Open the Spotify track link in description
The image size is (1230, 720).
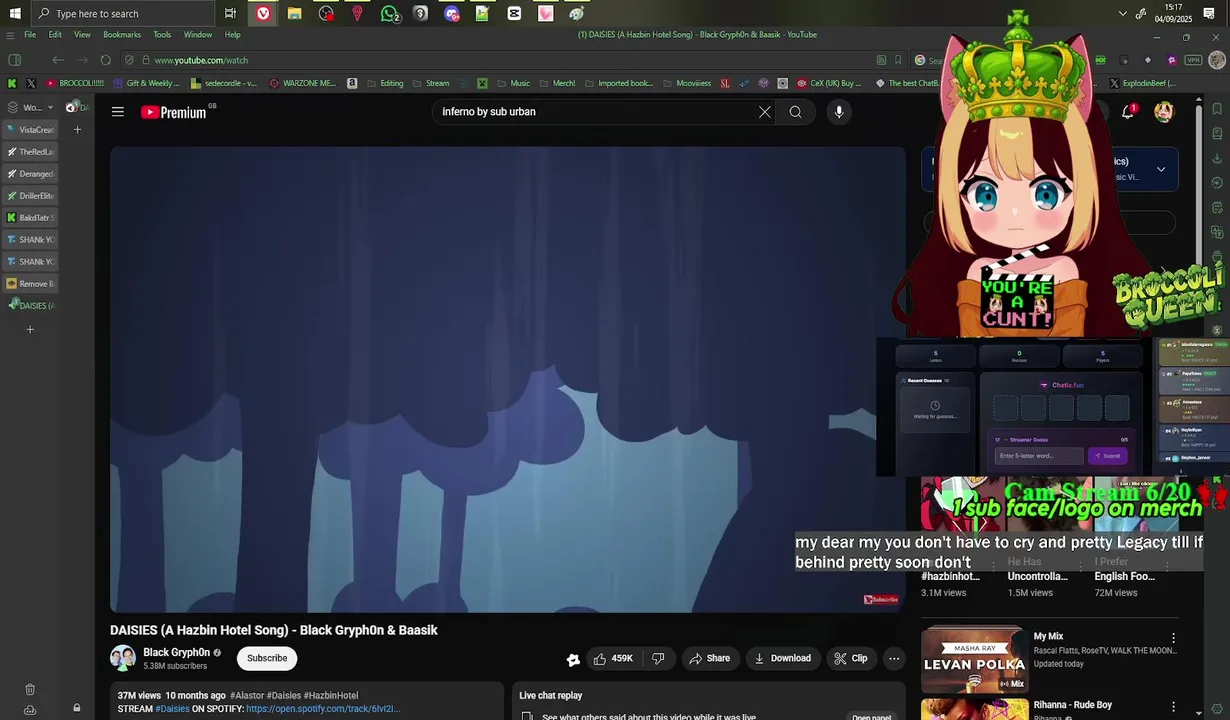pyautogui.click(x=323, y=709)
